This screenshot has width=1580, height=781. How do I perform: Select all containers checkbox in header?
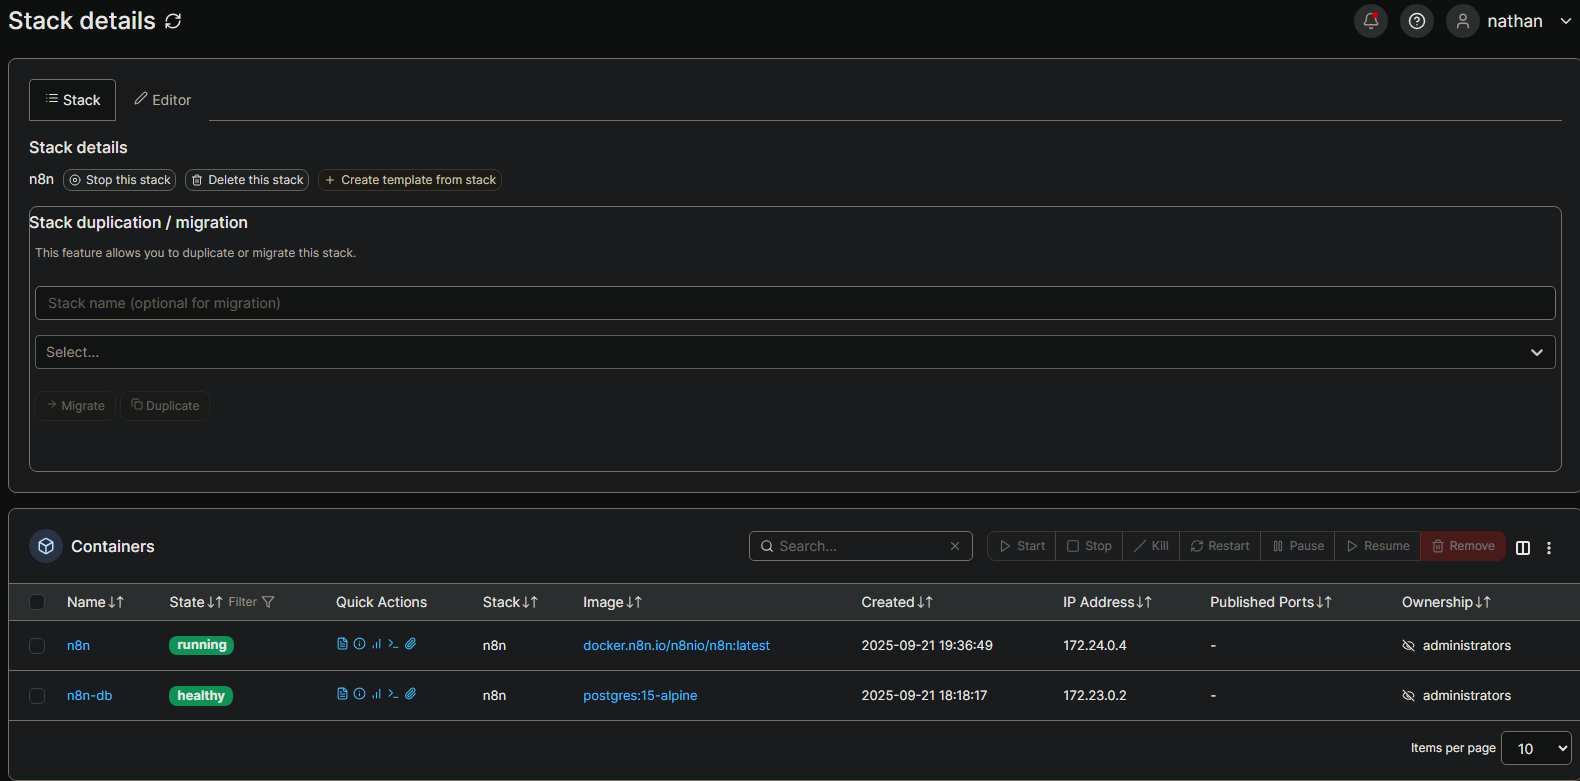click(x=37, y=602)
